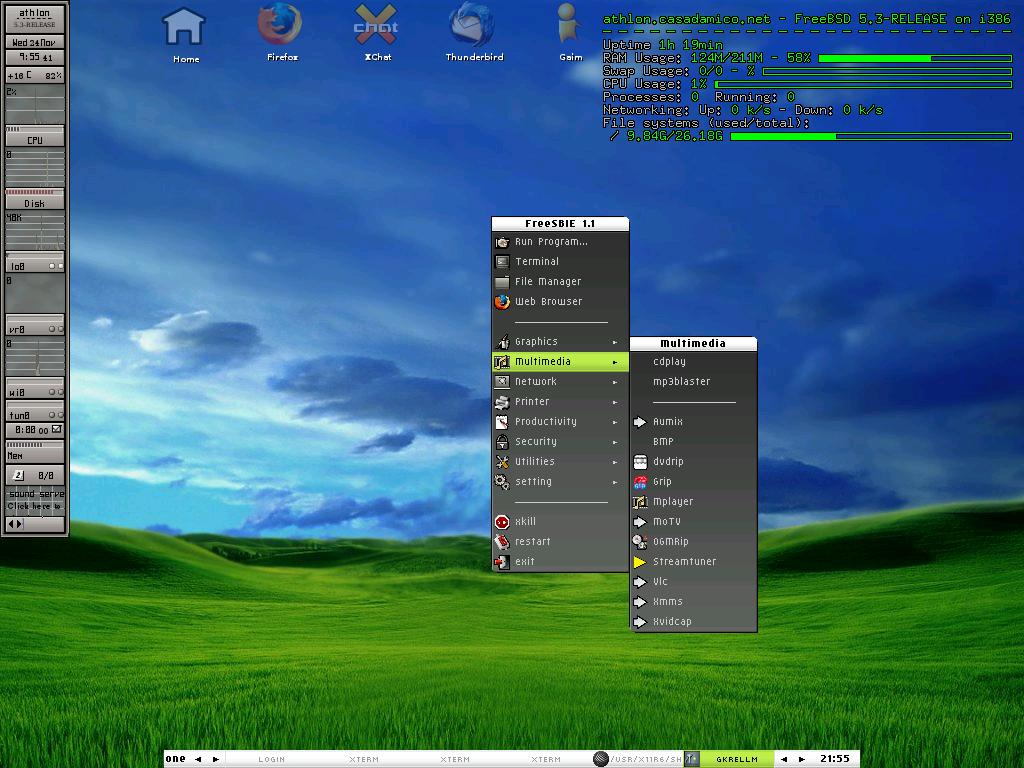1024x768 pixels.
Task: Start Xvidcap from the Multimedia submenu
Action: click(694, 622)
